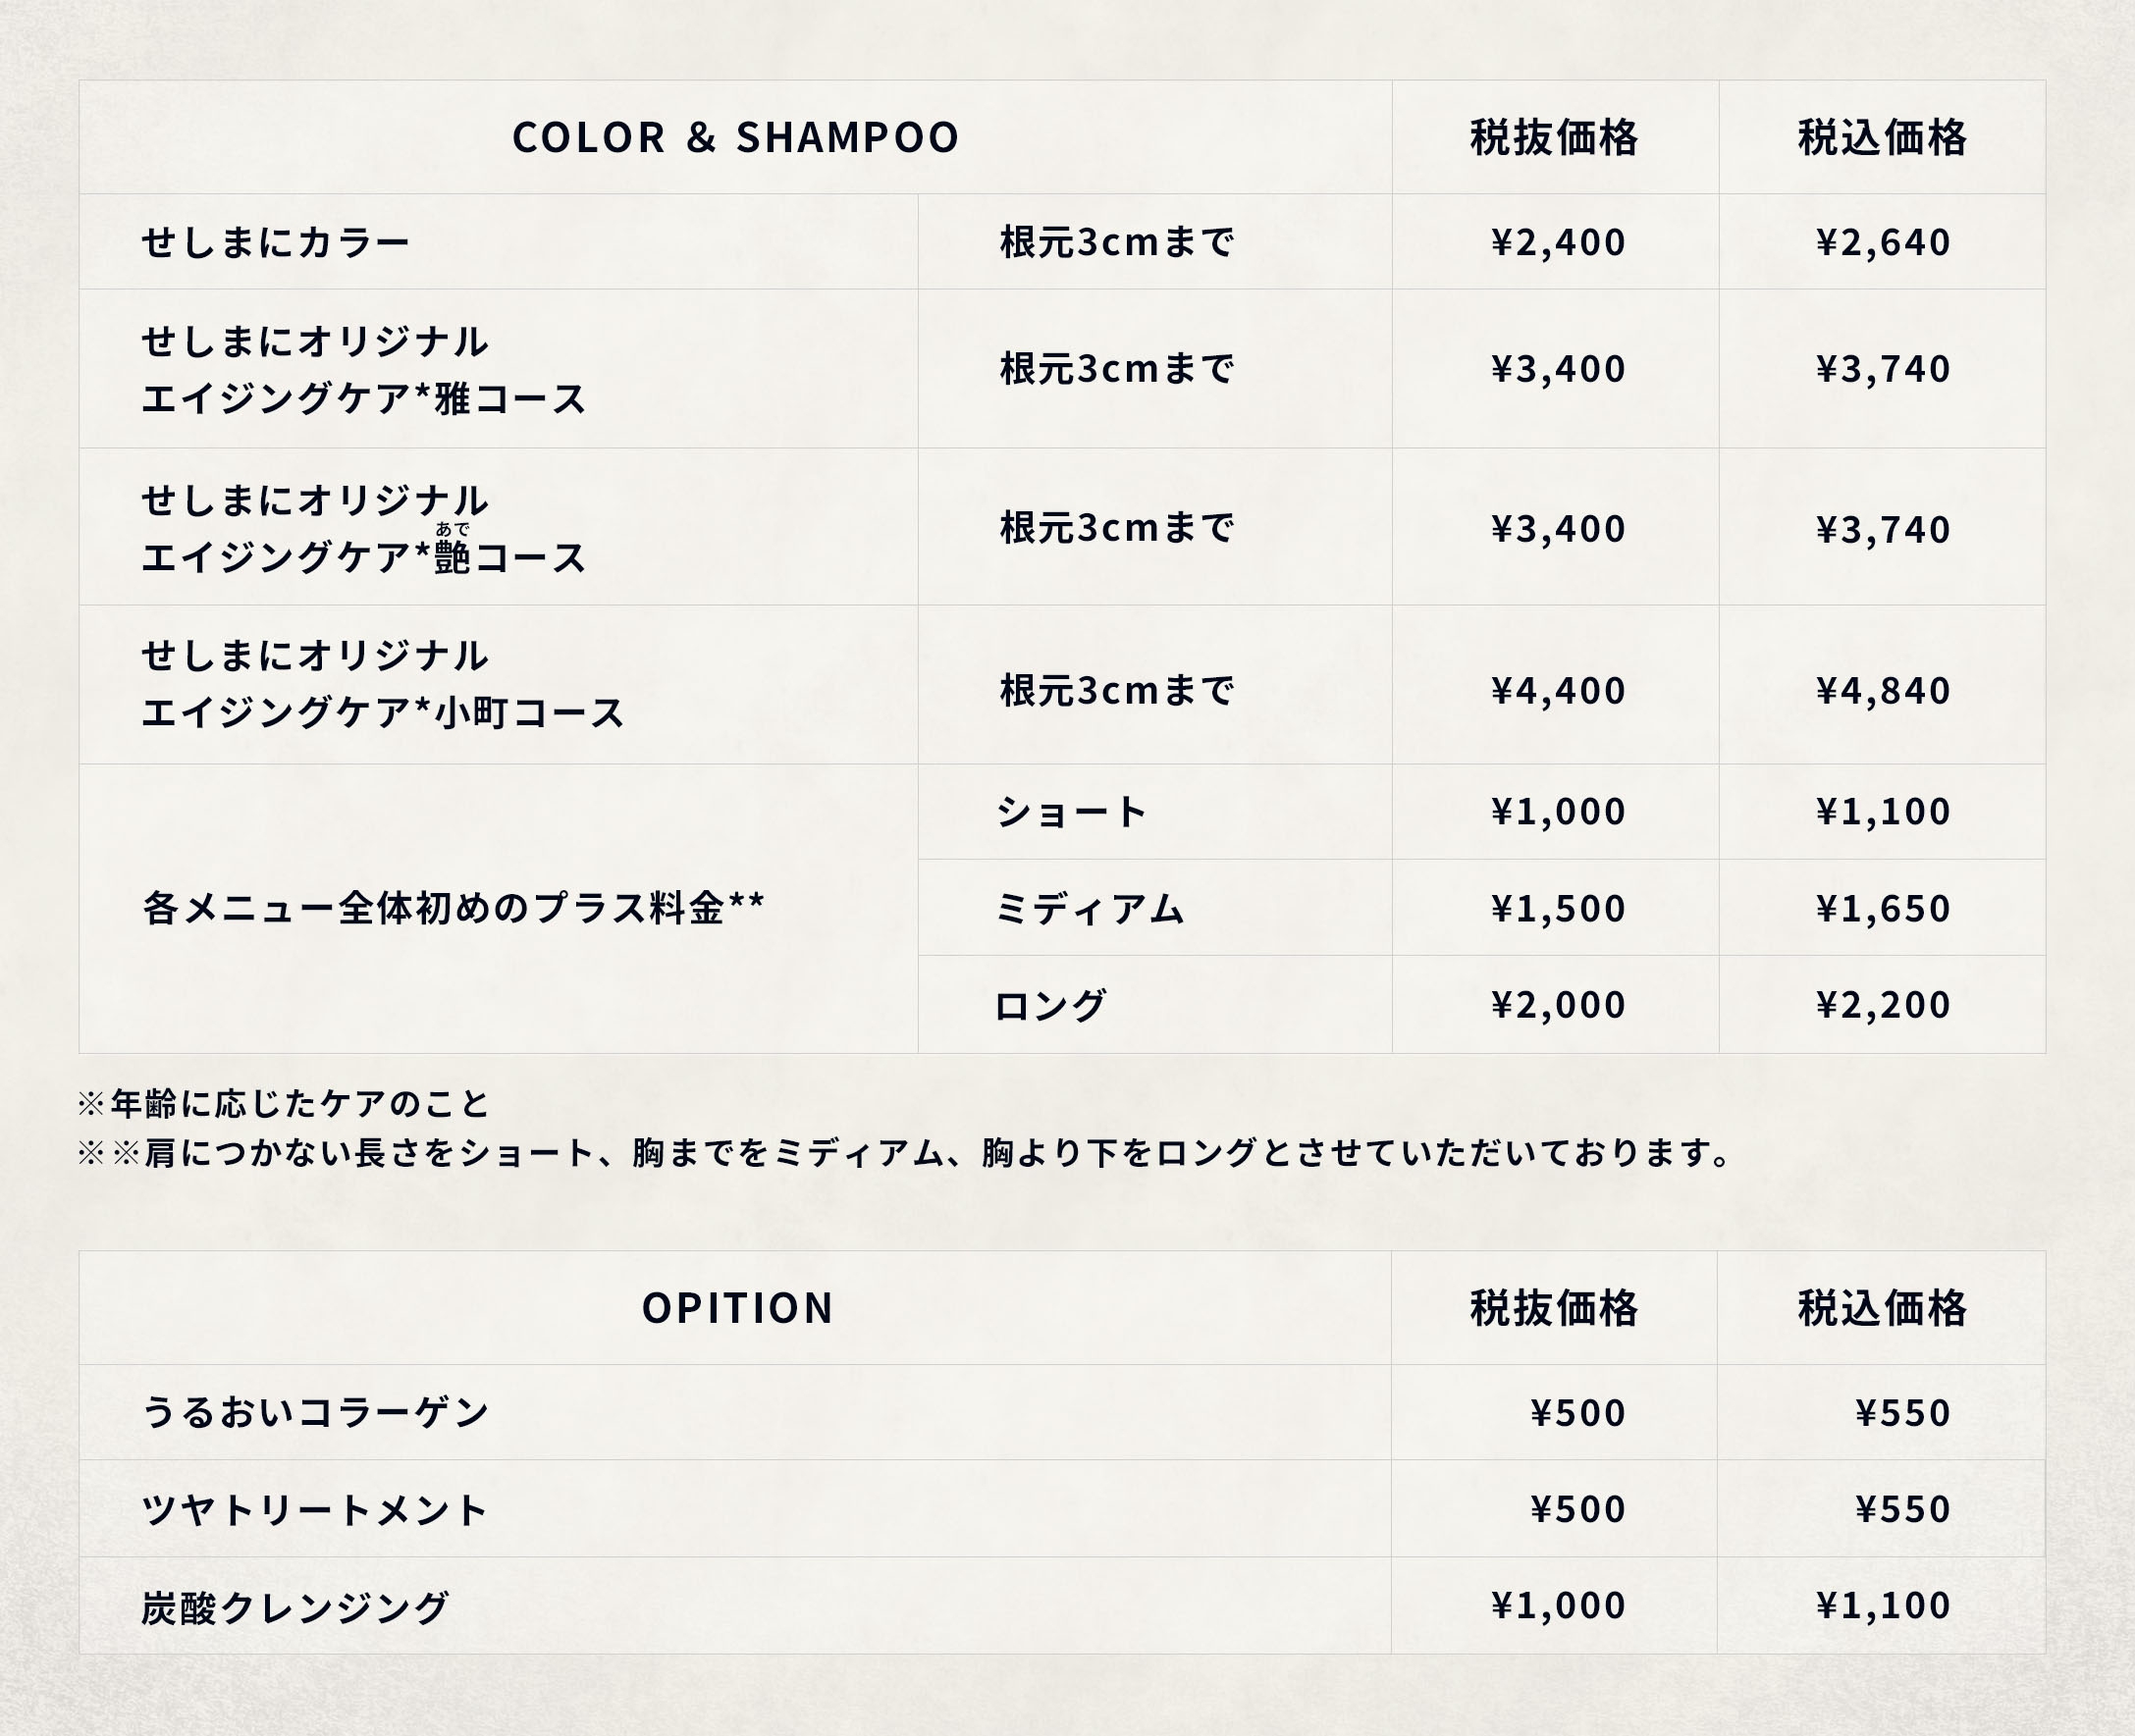Click the ¥4,400 price for 小町コース
The width and height of the screenshot is (2135, 1736).
tap(1557, 690)
